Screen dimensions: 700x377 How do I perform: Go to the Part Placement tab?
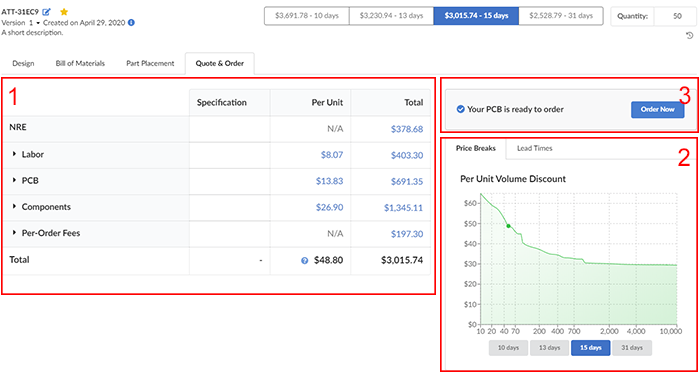click(150, 63)
